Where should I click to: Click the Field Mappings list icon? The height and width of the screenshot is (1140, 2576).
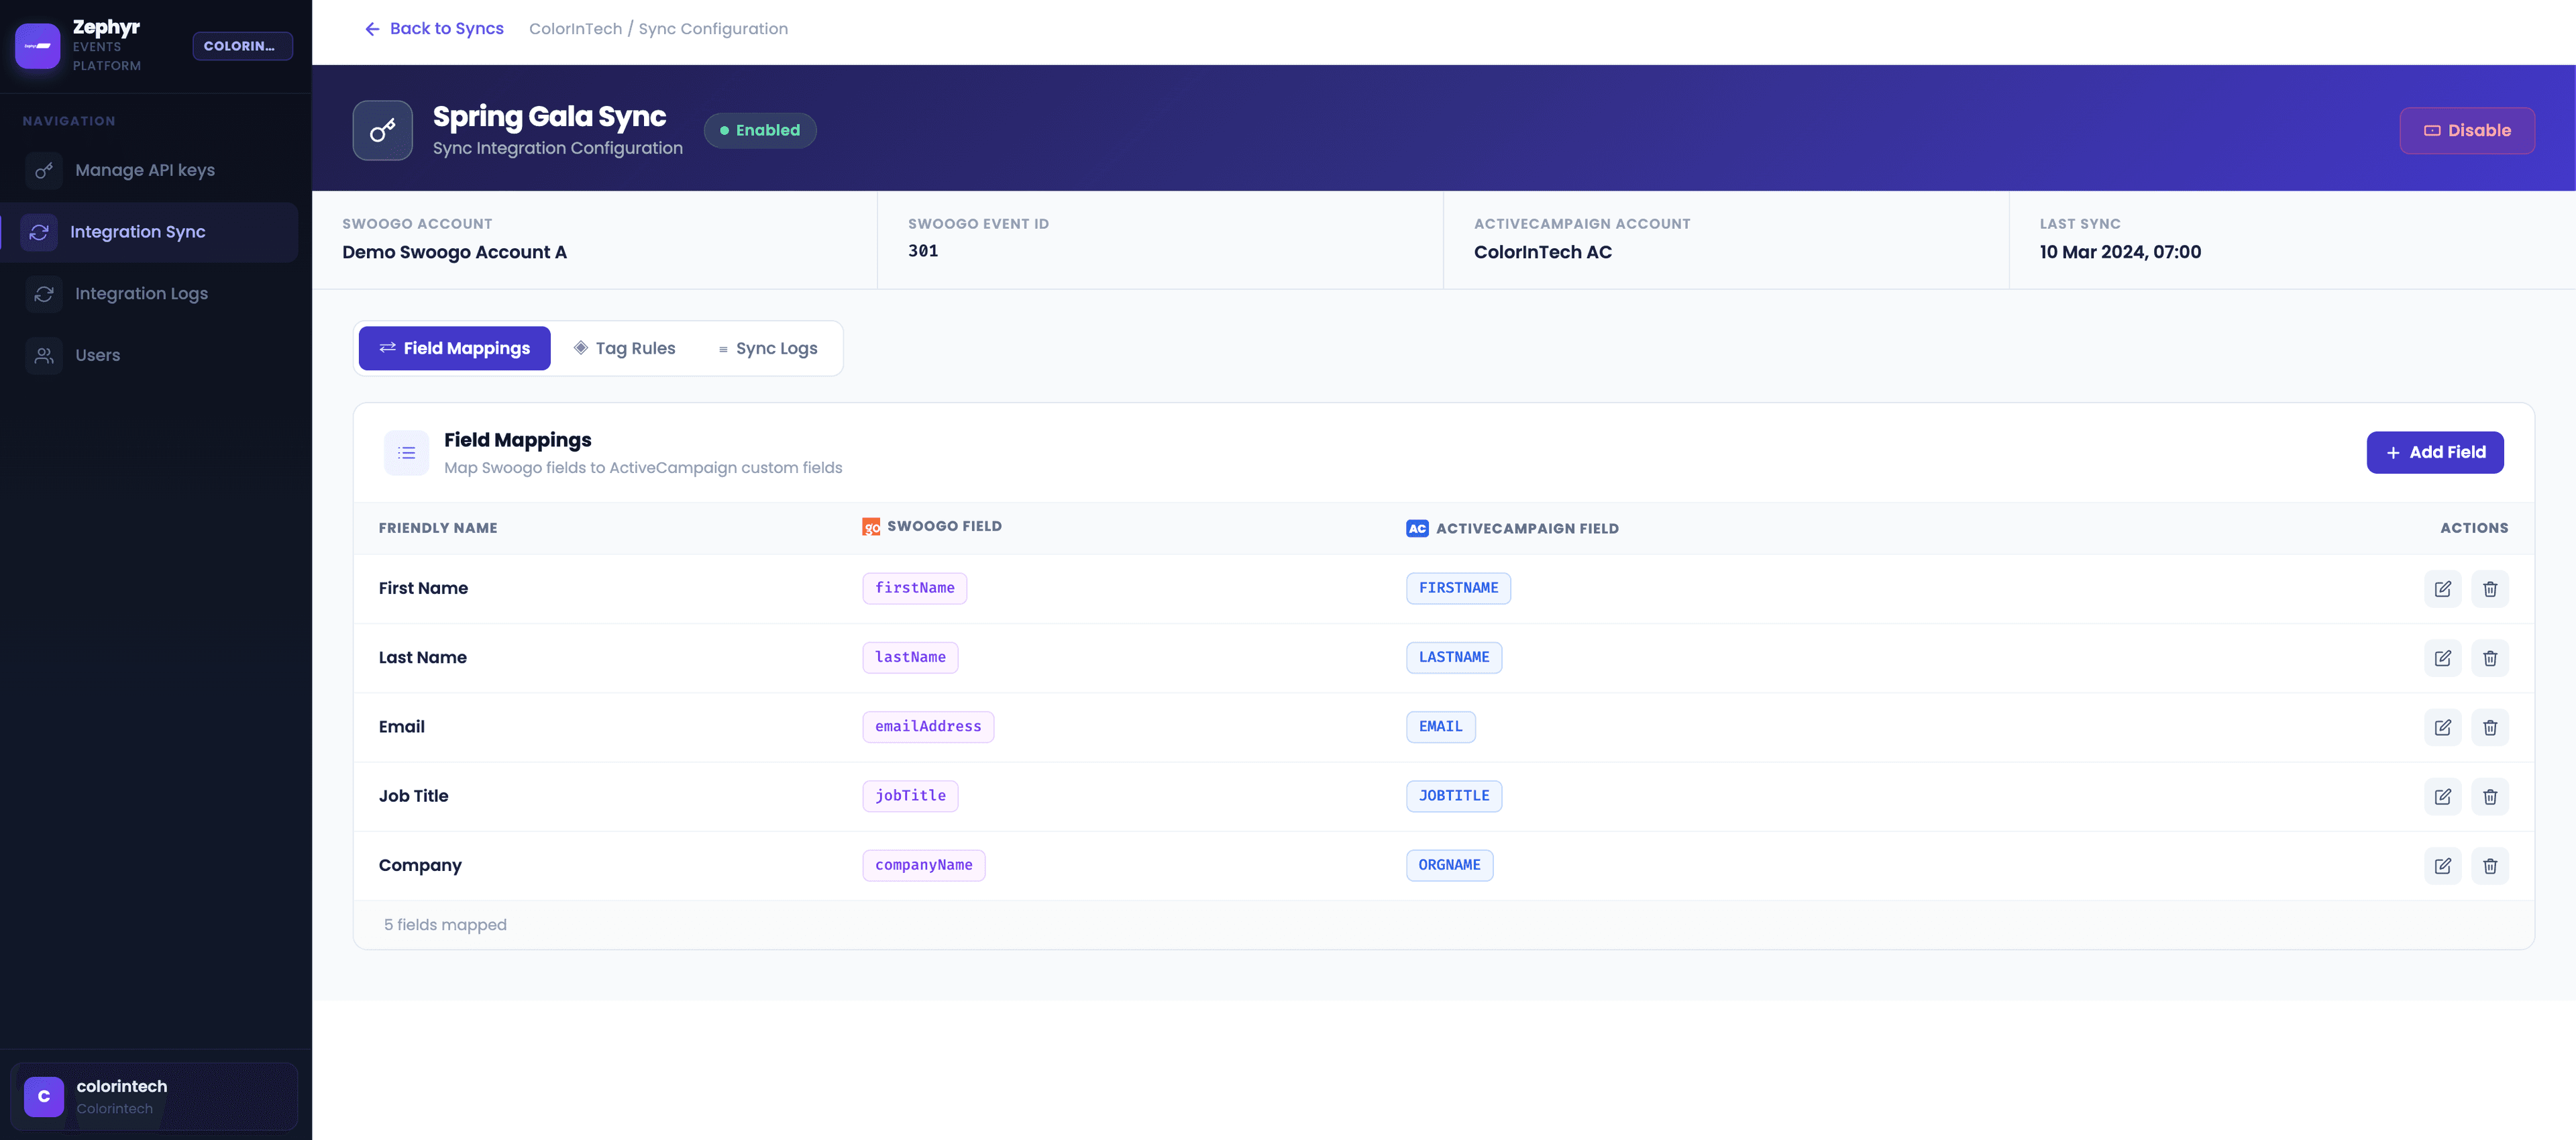coord(406,453)
